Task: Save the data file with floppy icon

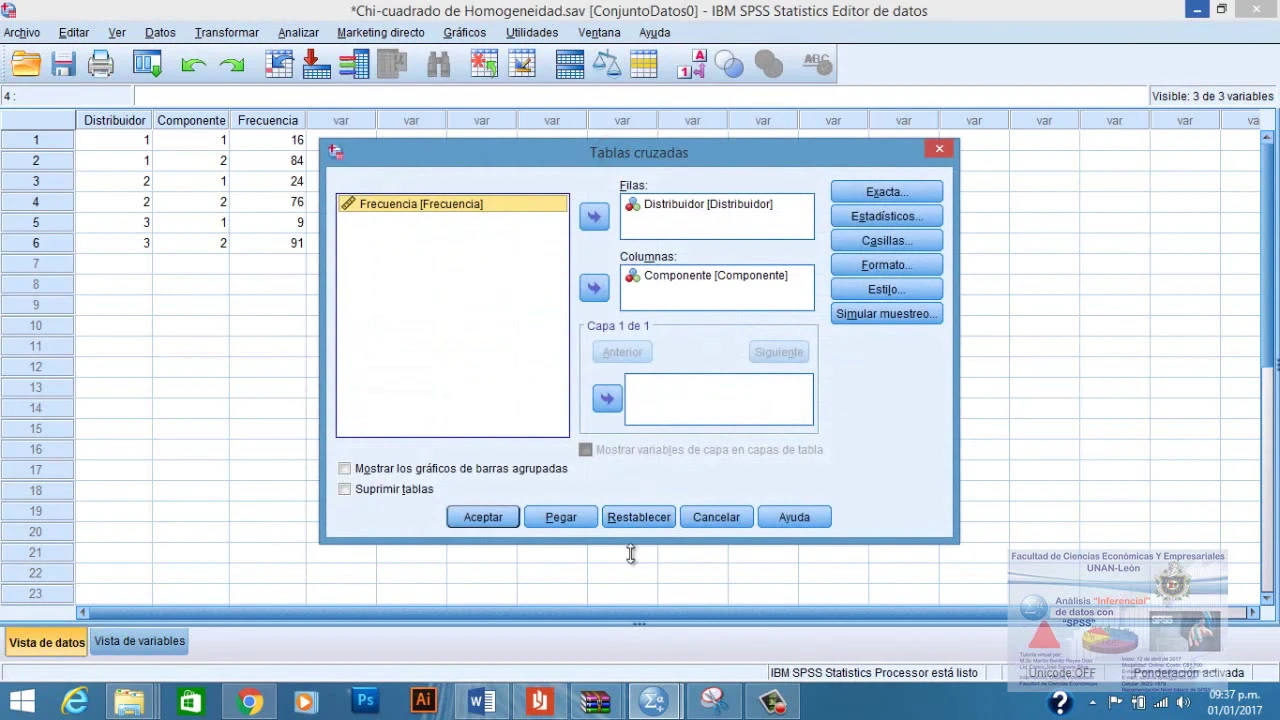Action: coord(64,65)
